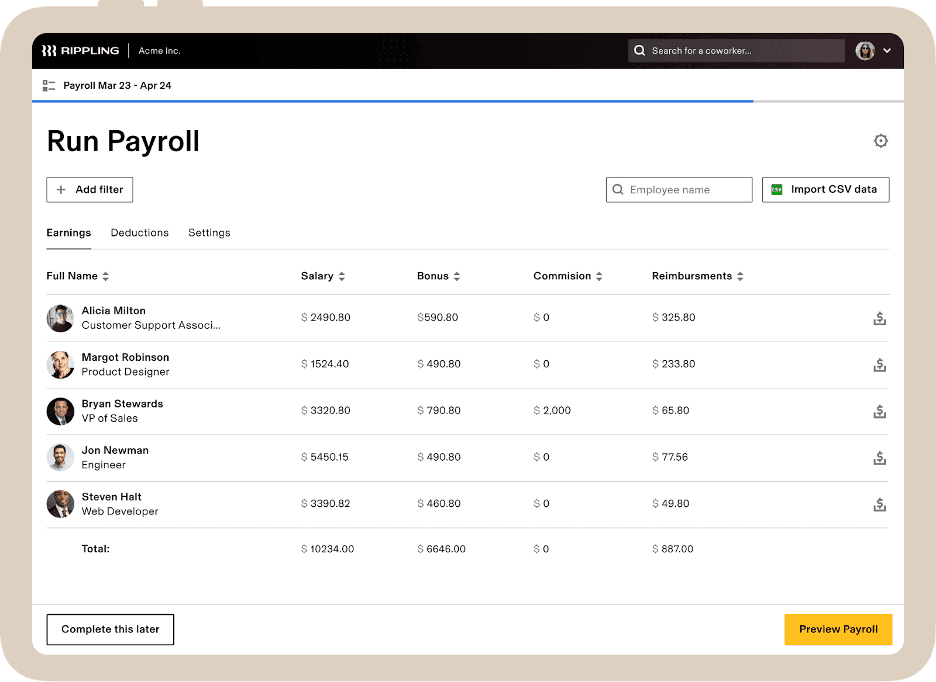Open Margot Robinson's profile photo
Viewport: 936px width, 682px height.
[60, 364]
